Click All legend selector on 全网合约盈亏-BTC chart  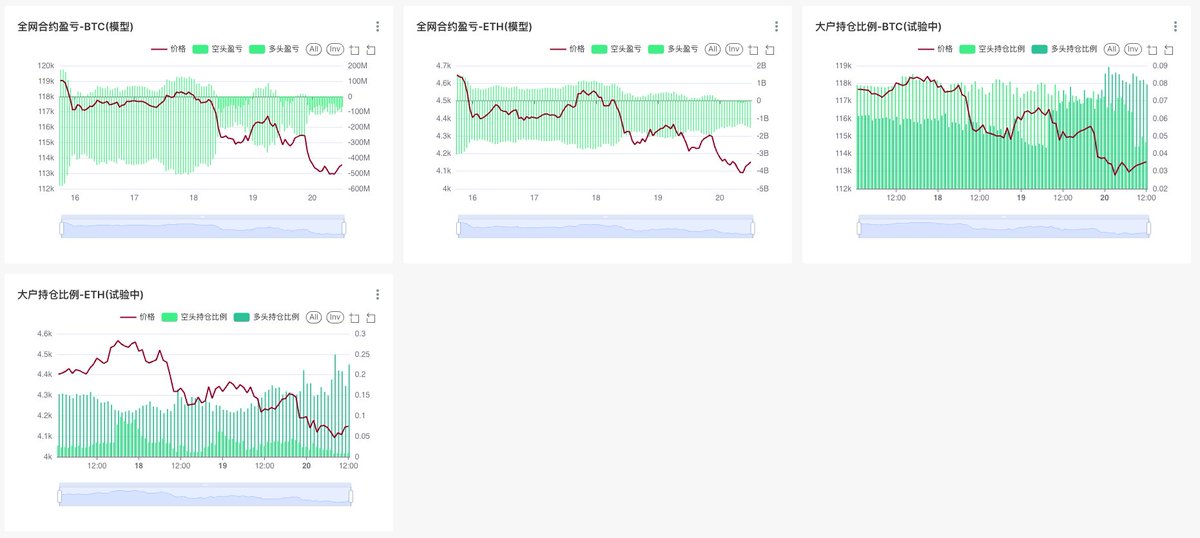[314, 48]
